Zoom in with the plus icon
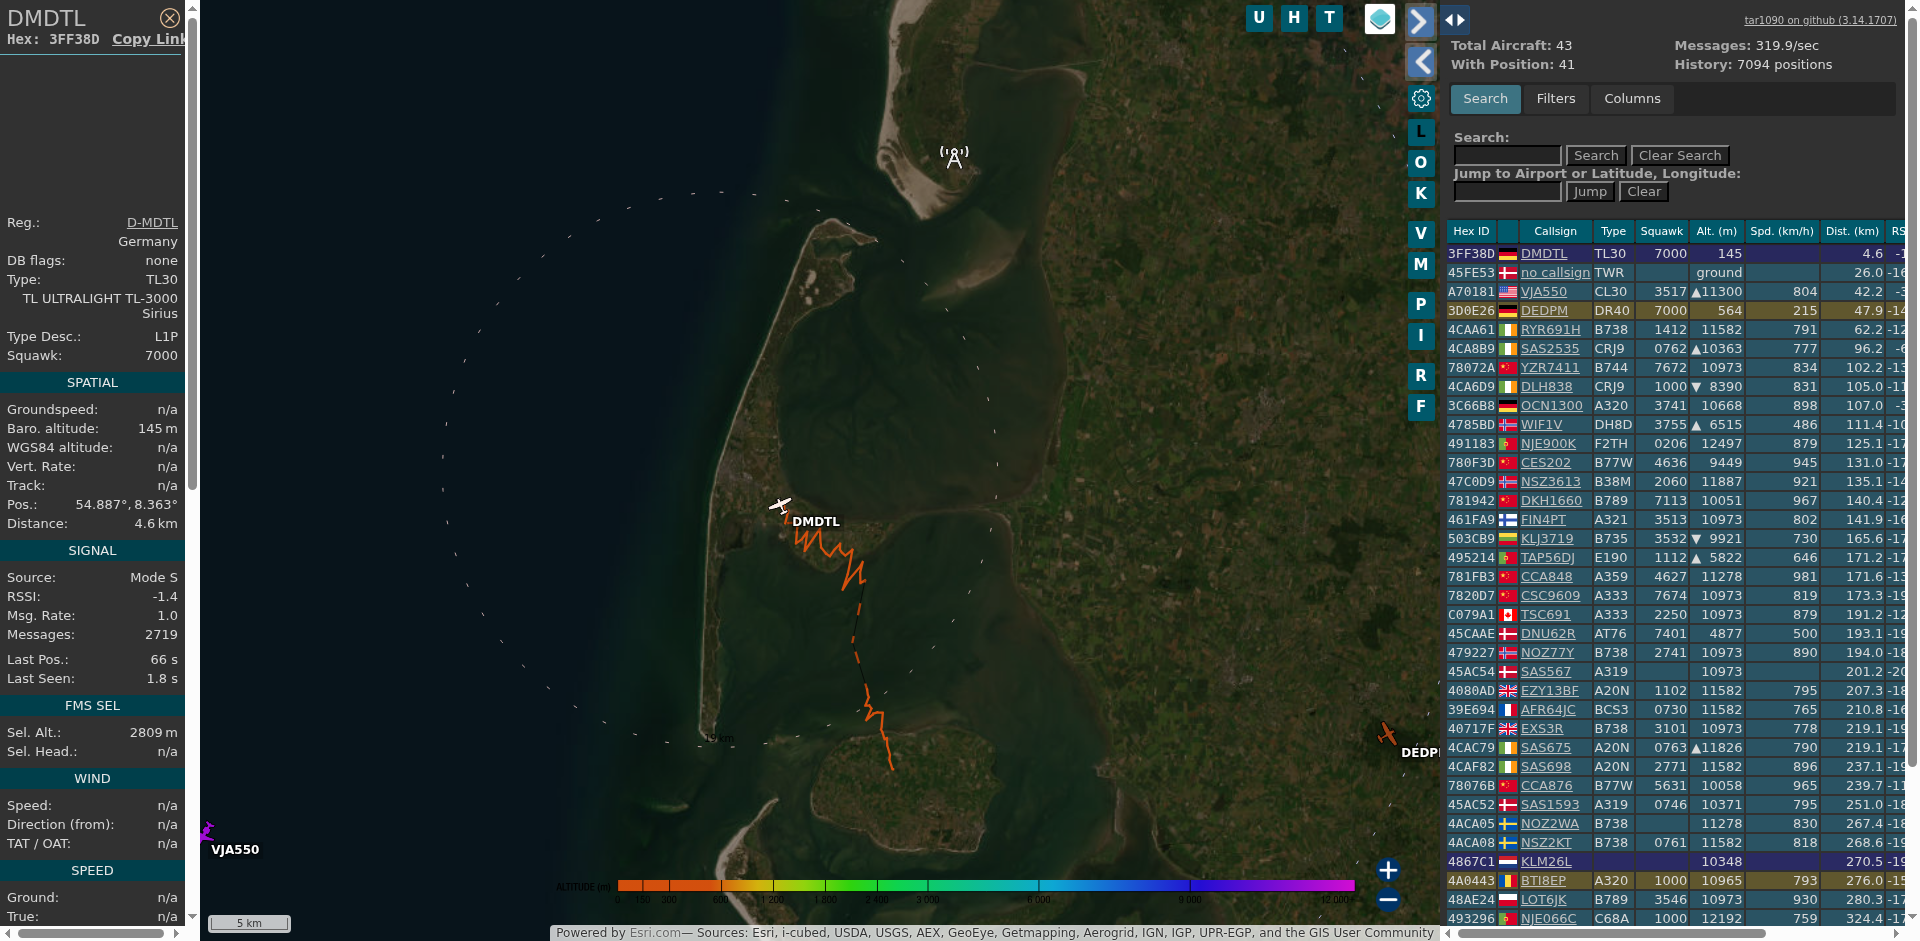Image resolution: width=1920 pixels, height=941 pixels. (1388, 869)
